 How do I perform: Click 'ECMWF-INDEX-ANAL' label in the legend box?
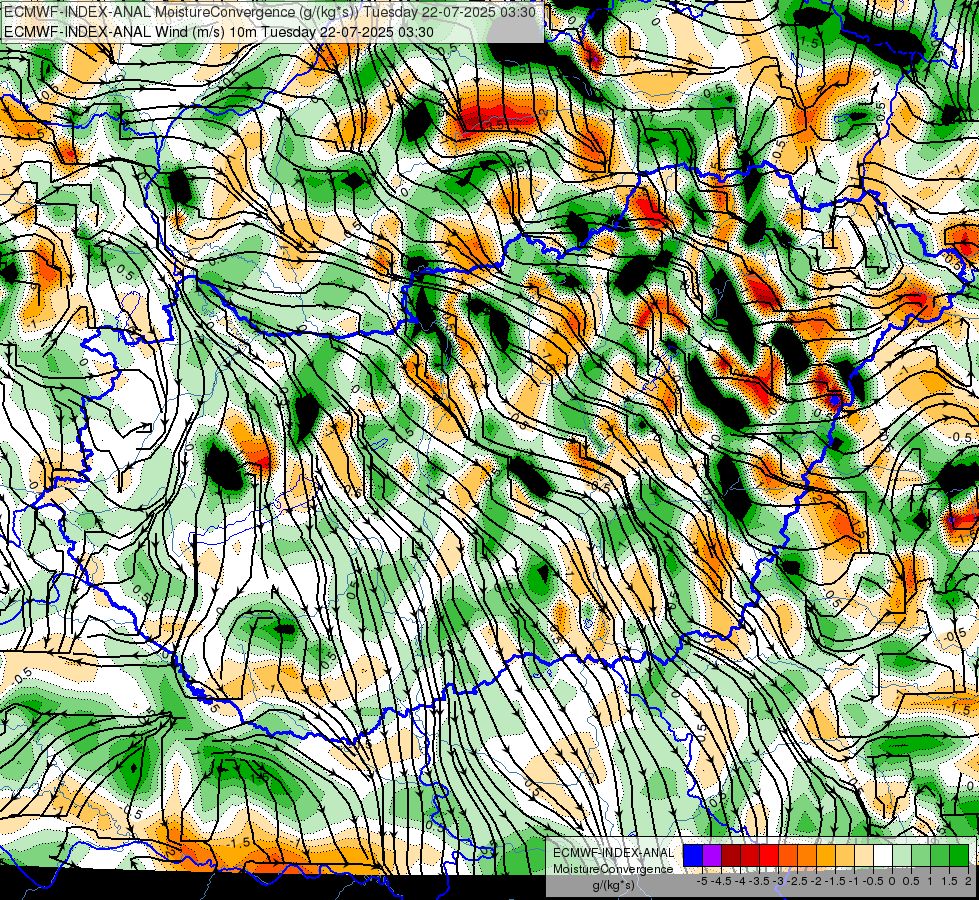[x=614, y=853]
